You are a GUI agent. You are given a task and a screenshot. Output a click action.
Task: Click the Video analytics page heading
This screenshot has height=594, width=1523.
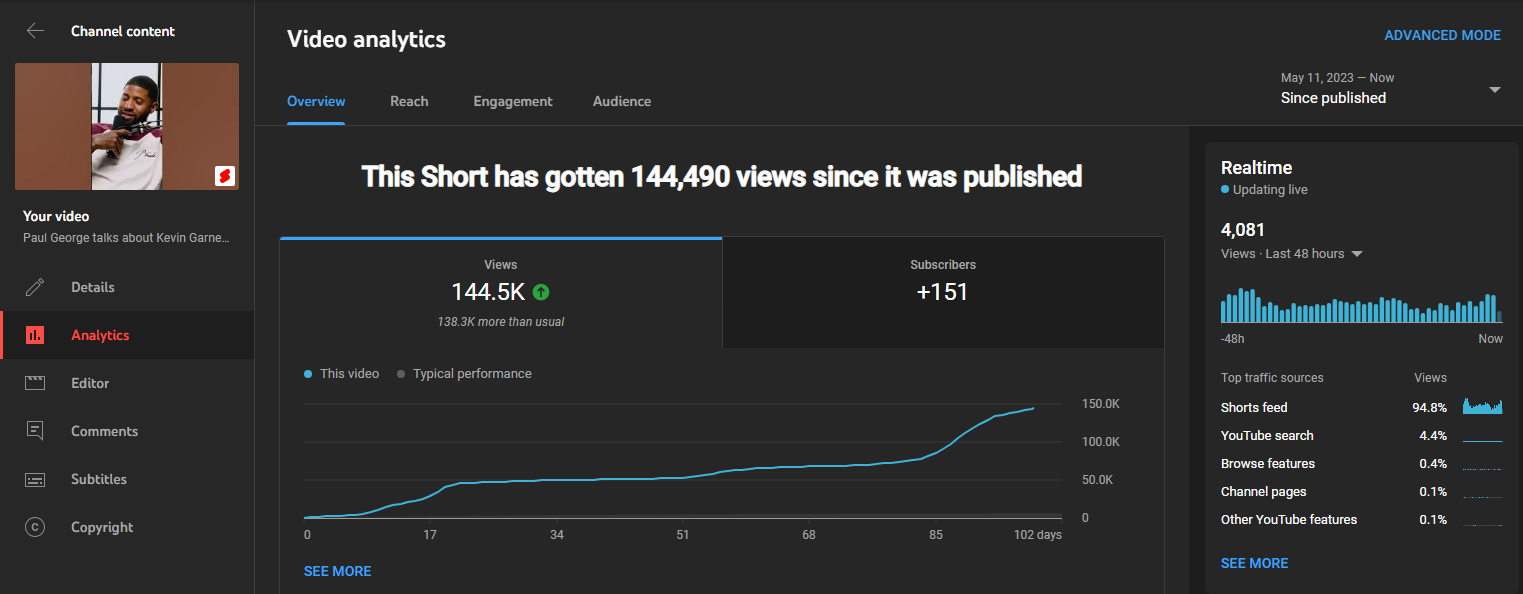[x=366, y=39]
